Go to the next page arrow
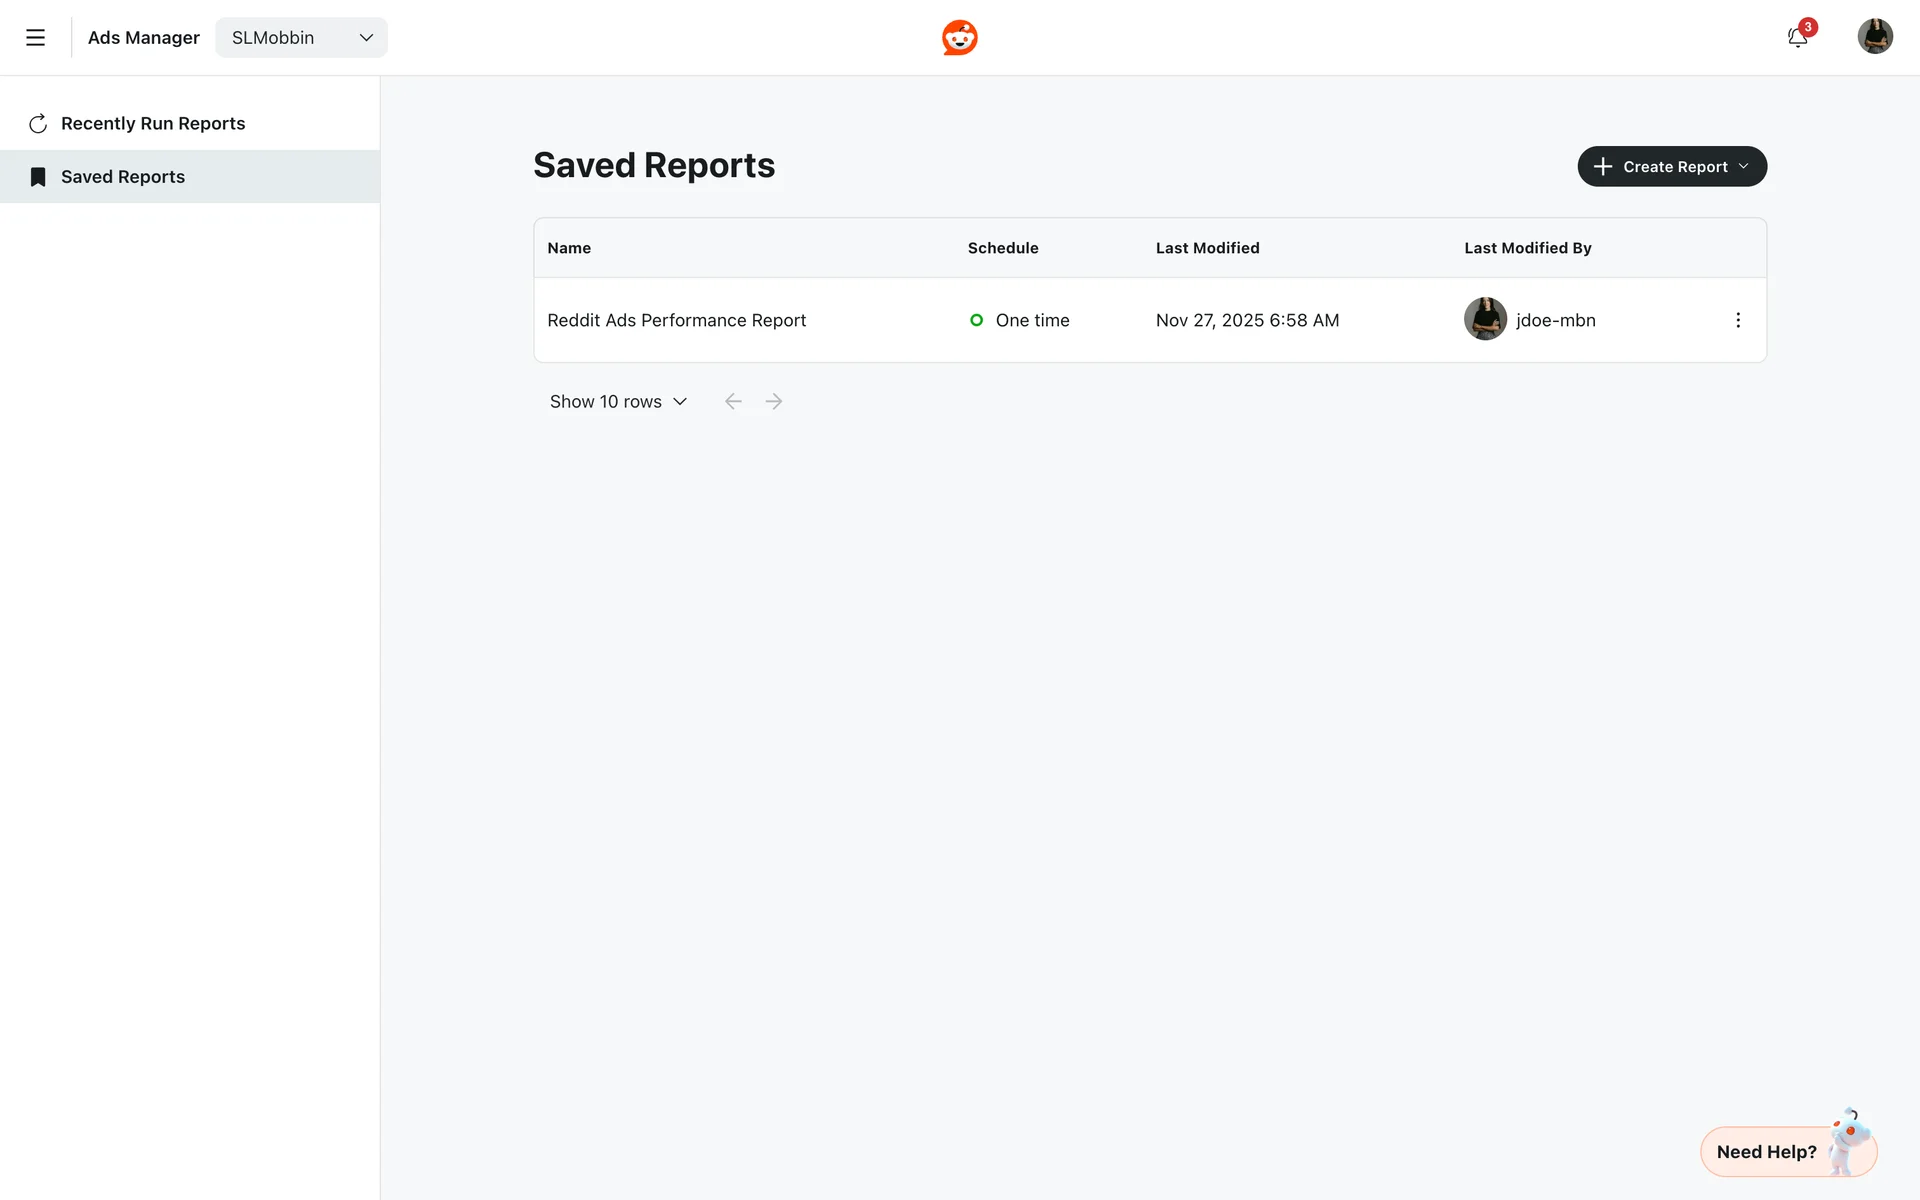1920x1200 pixels. (x=774, y=401)
